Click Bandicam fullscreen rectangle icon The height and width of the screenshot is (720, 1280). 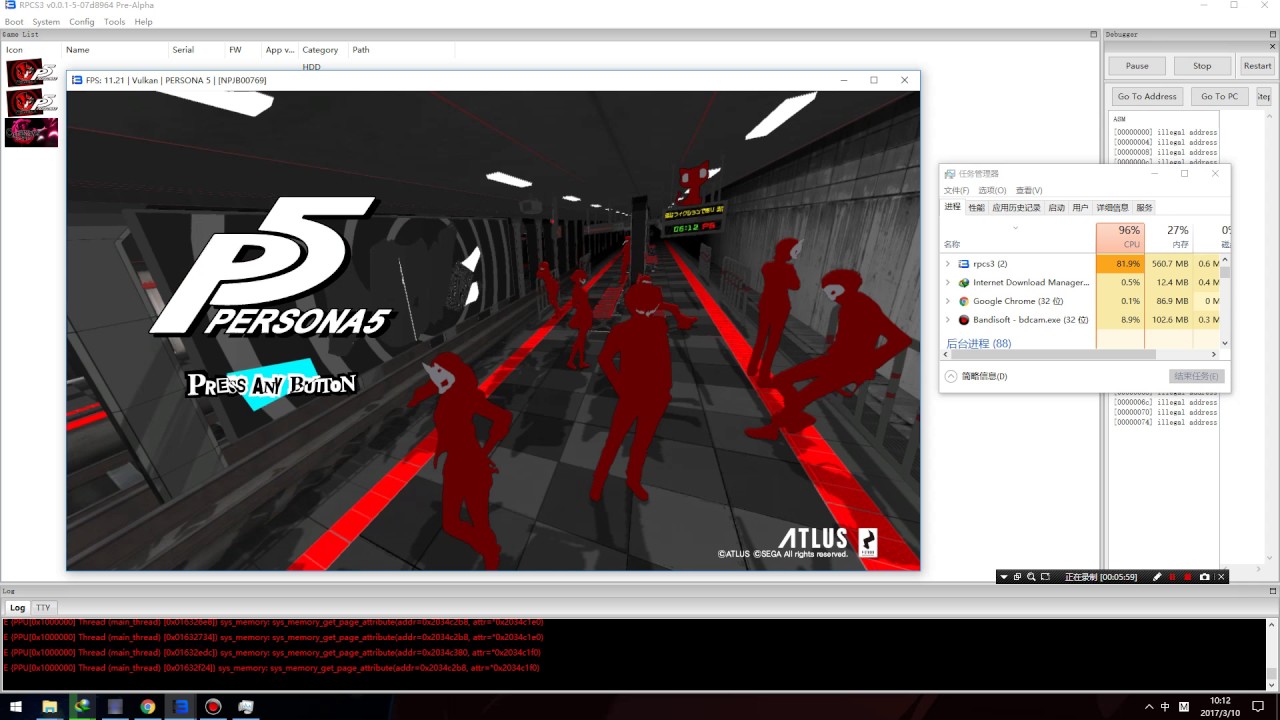[x=1045, y=577]
